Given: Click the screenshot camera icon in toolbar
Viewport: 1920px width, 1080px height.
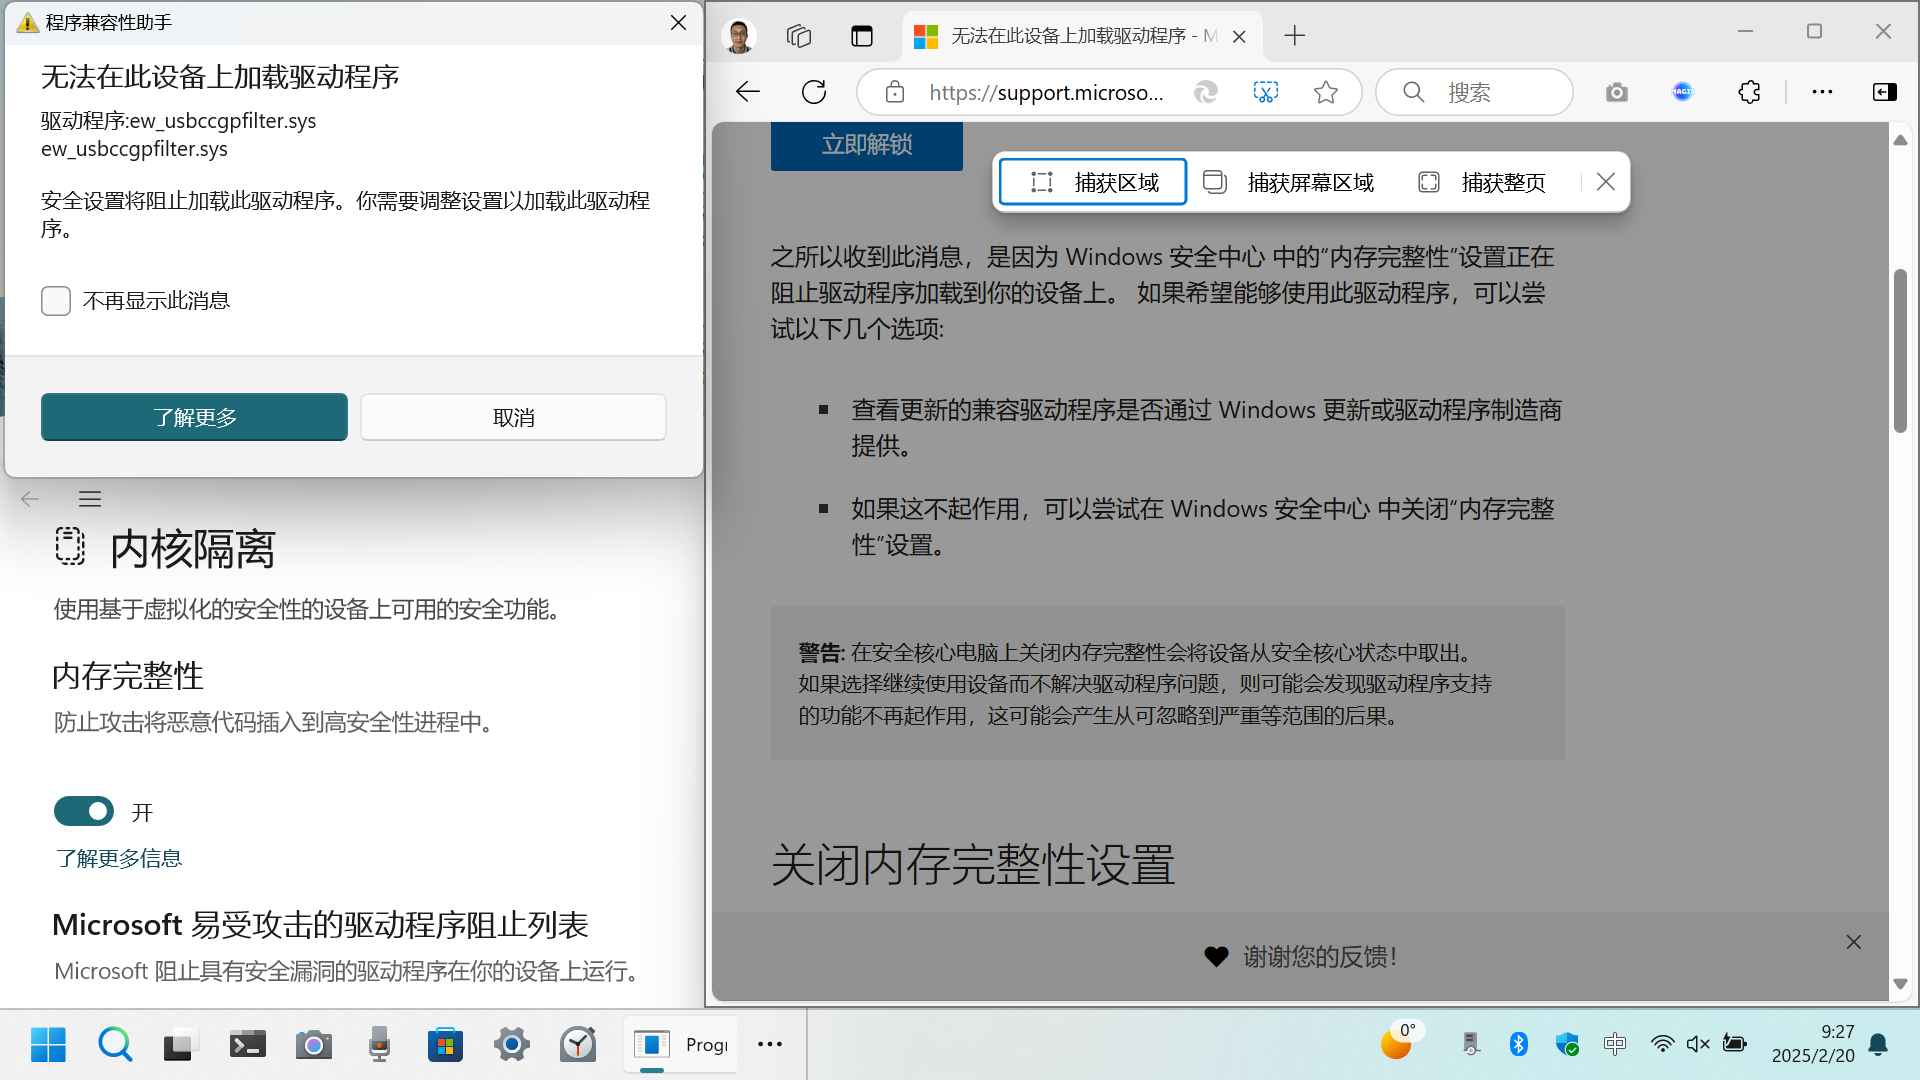Looking at the screenshot, I should (x=1617, y=92).
